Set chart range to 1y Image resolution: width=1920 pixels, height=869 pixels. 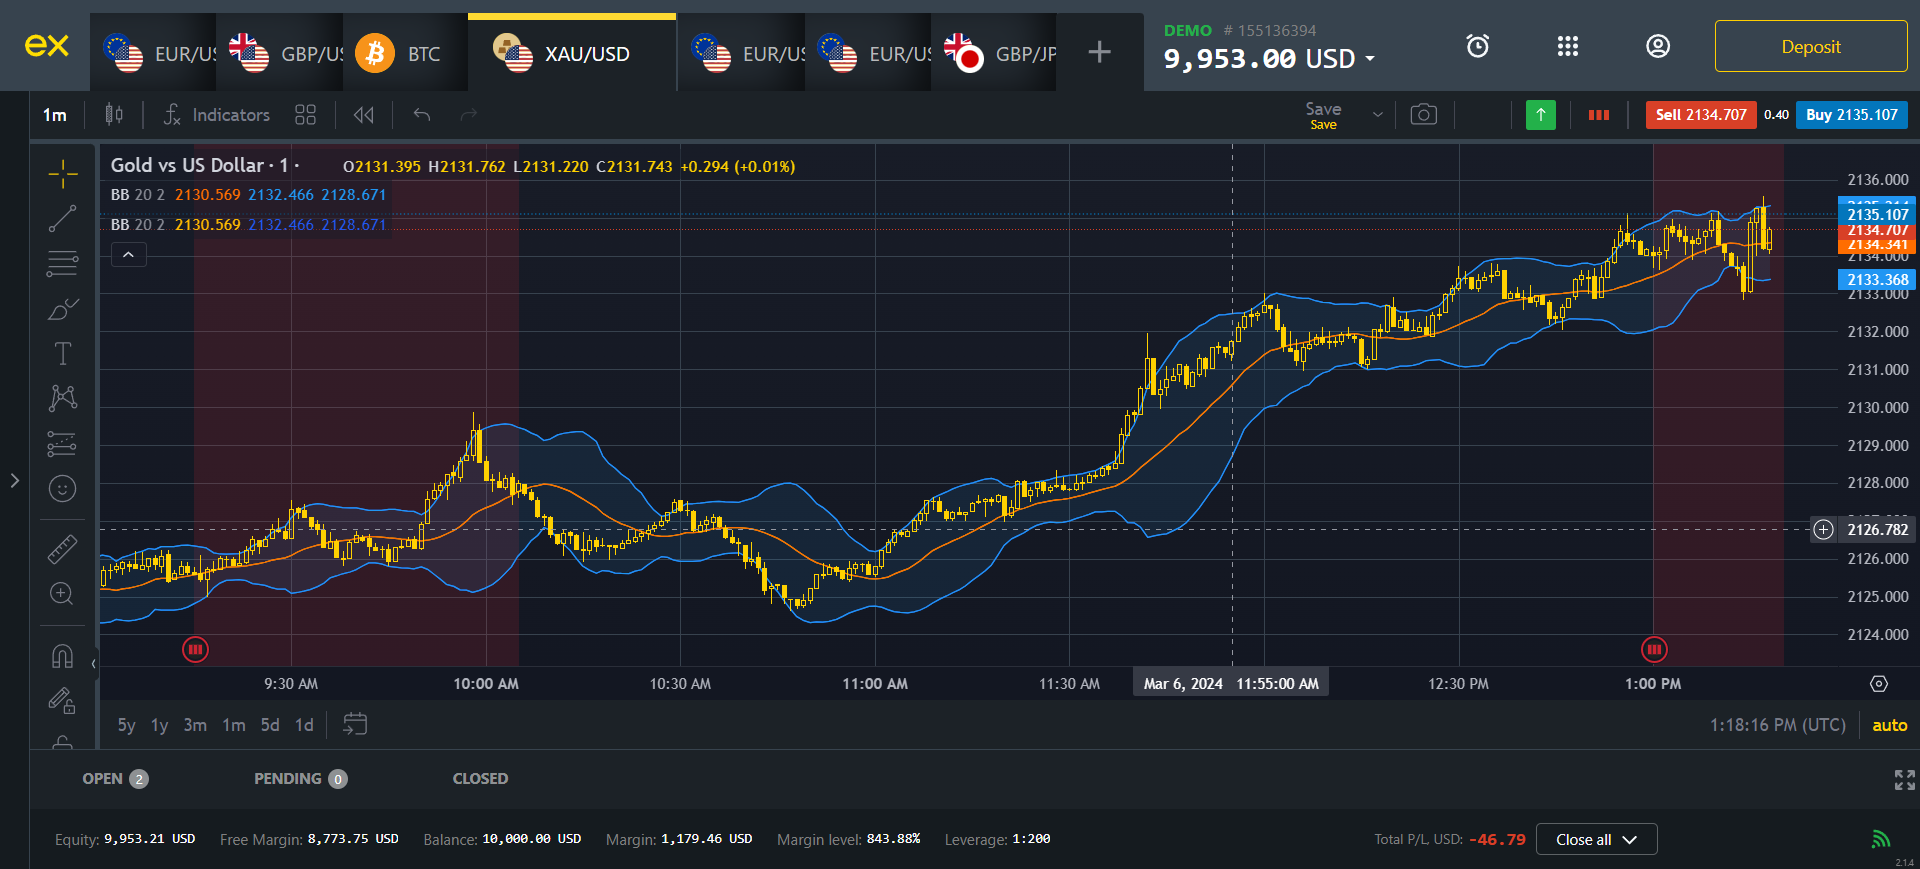(159, 725)
